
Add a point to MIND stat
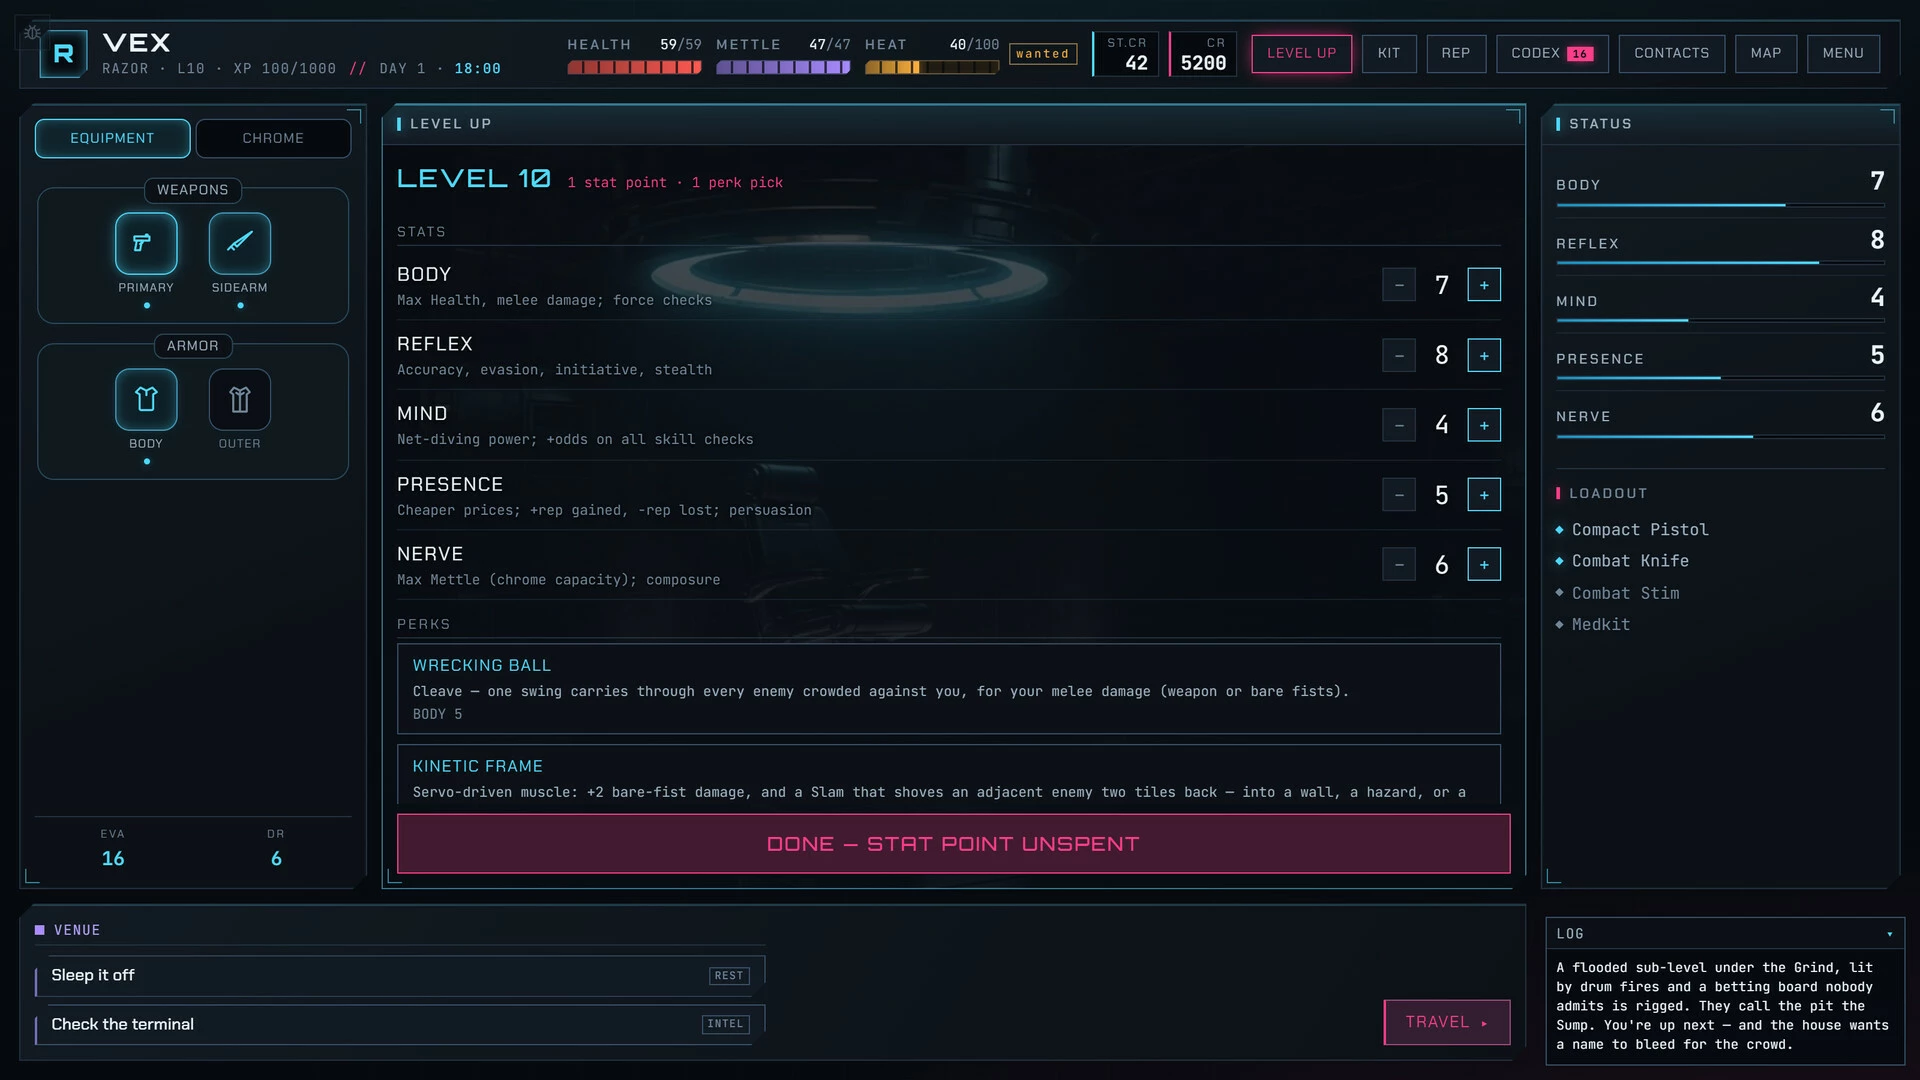point(1484,425)
